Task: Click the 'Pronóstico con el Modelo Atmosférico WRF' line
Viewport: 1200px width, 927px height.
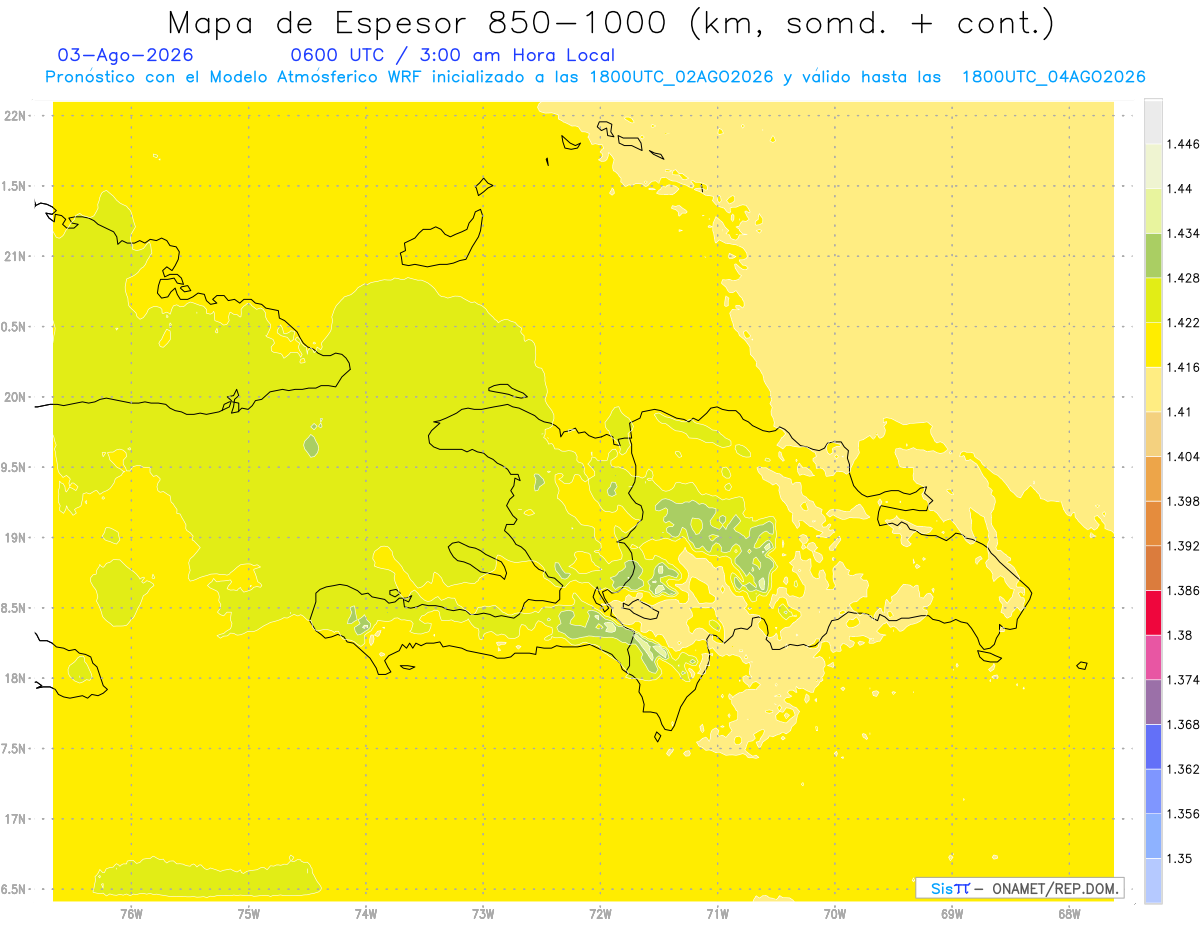Action: 595,77
